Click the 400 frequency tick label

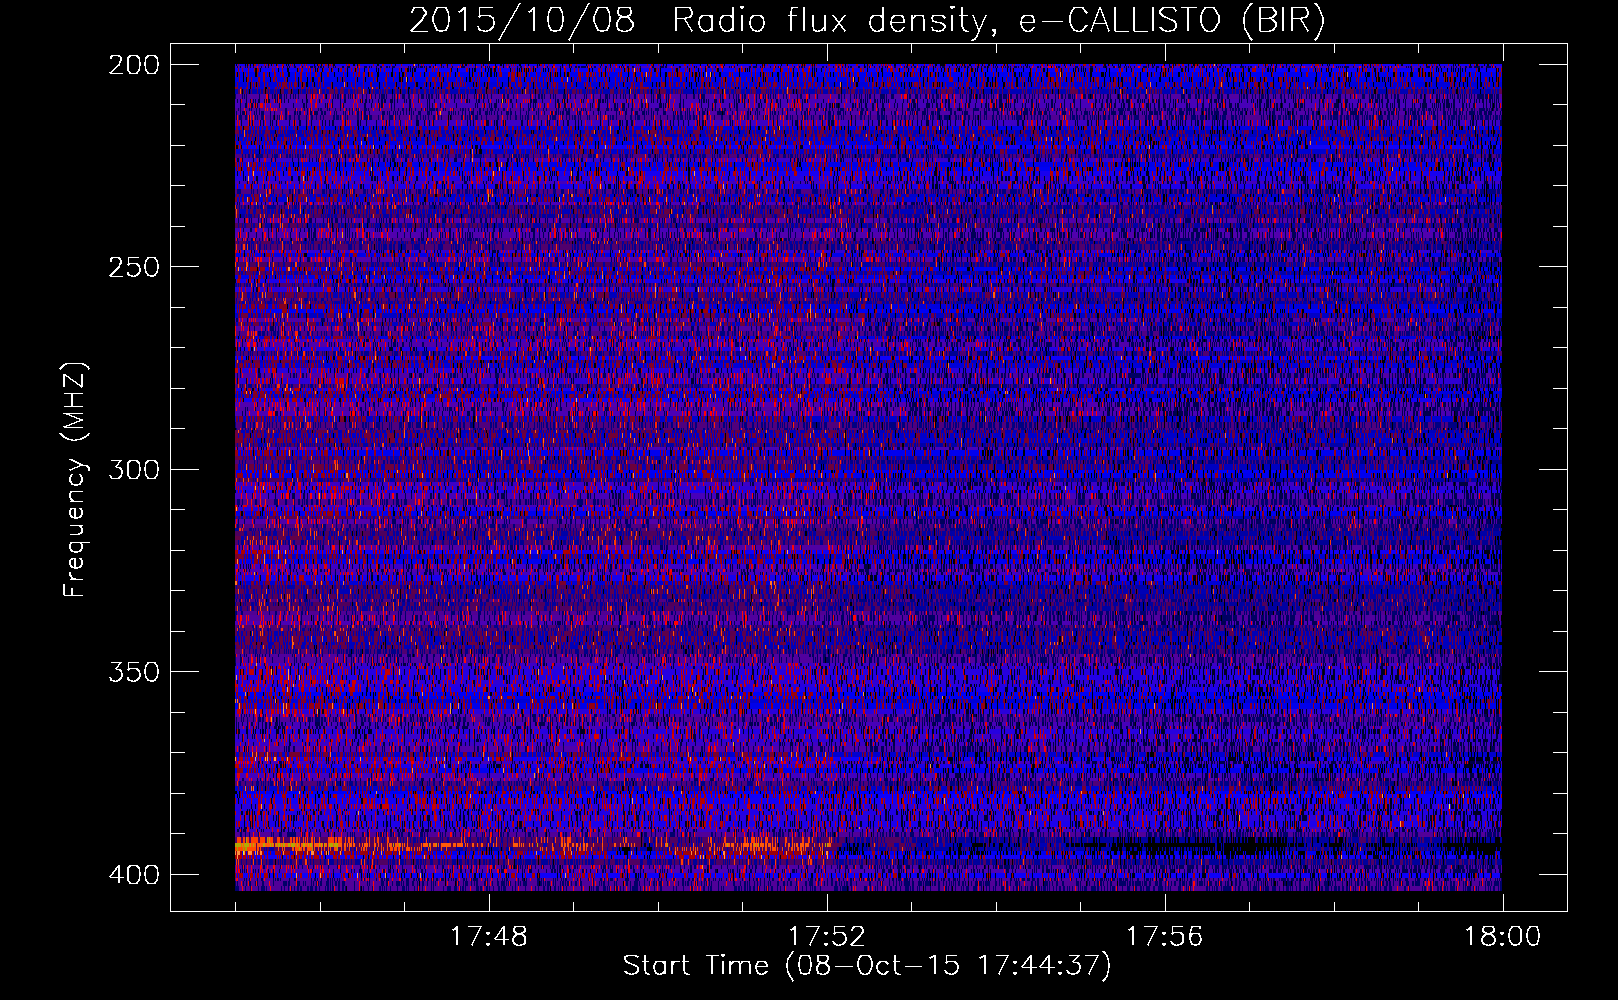pyautogui.click(x=133, y=874)
